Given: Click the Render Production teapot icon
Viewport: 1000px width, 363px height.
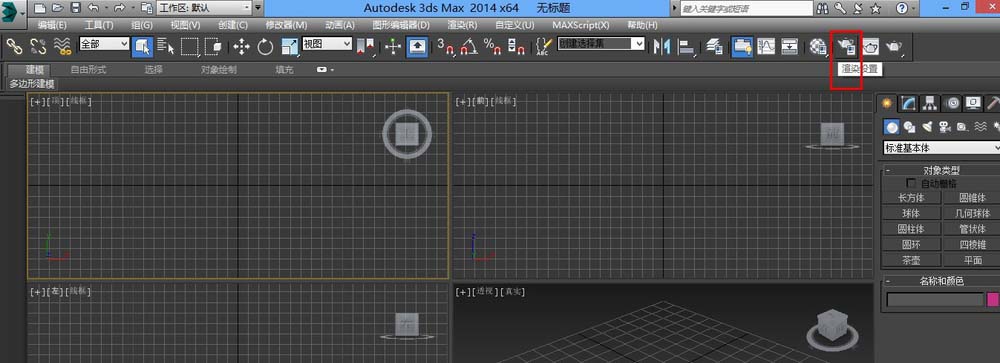Looking at the screenshot, I should coord(895,46).
